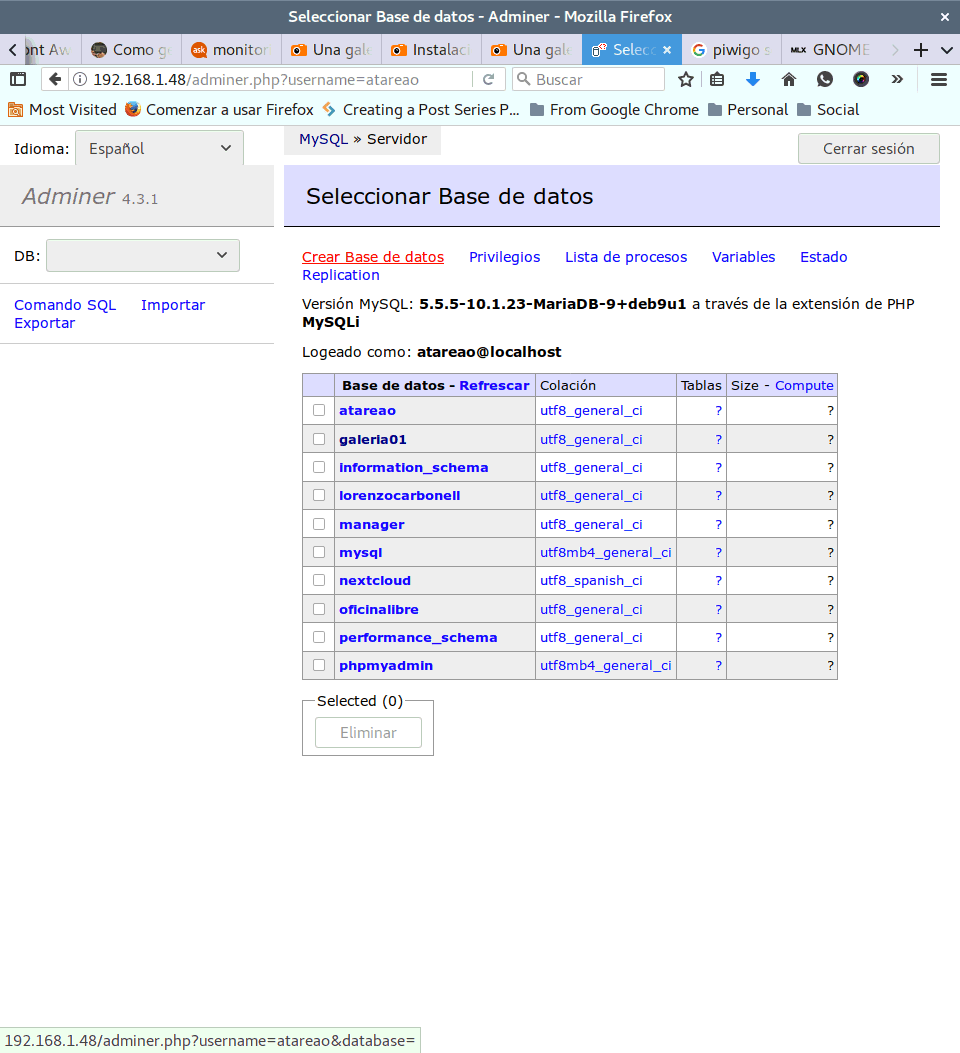
Task: Open the bookmarks list icon
Action: [x=717, y=79]
